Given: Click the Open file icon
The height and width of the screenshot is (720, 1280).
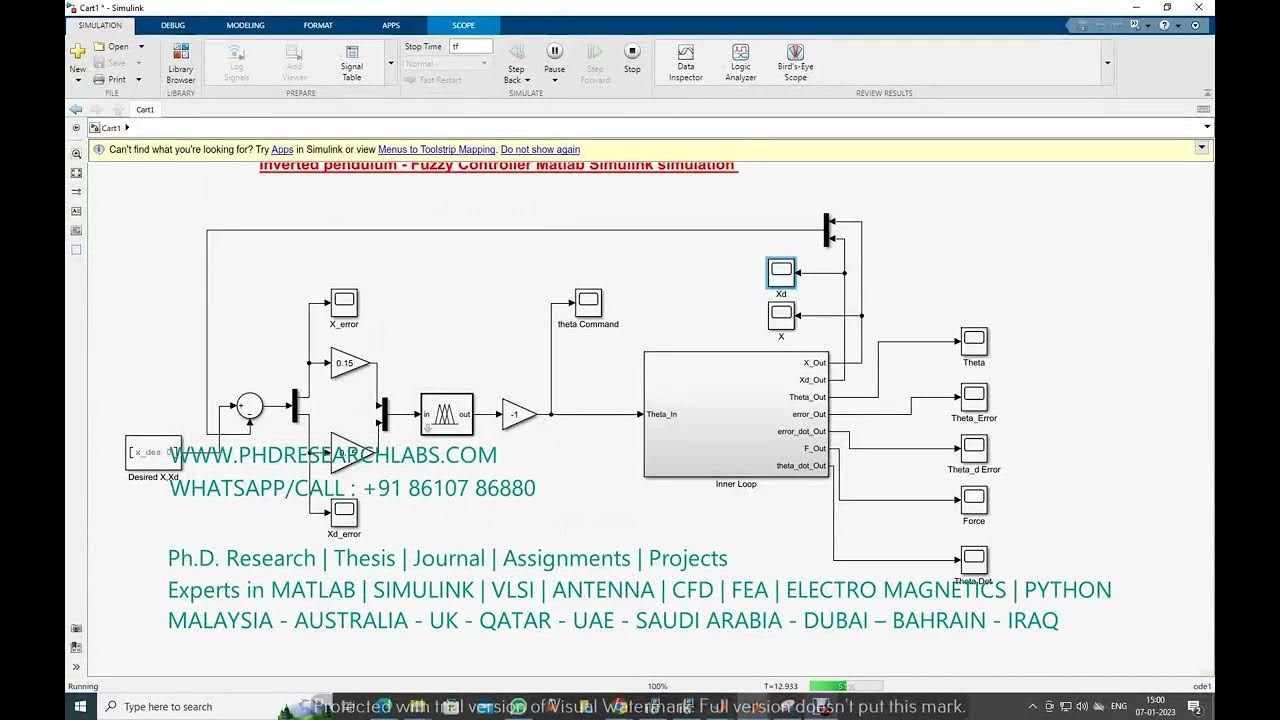Looking at the screenshot, I should [99, 46].
